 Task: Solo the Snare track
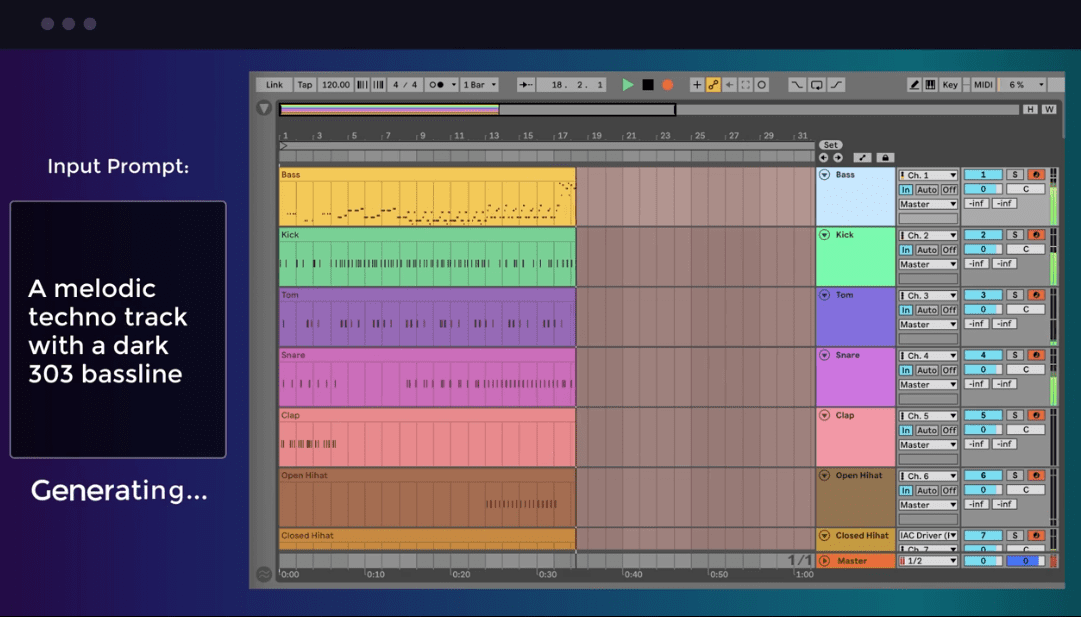click(x=1015, y=355)
